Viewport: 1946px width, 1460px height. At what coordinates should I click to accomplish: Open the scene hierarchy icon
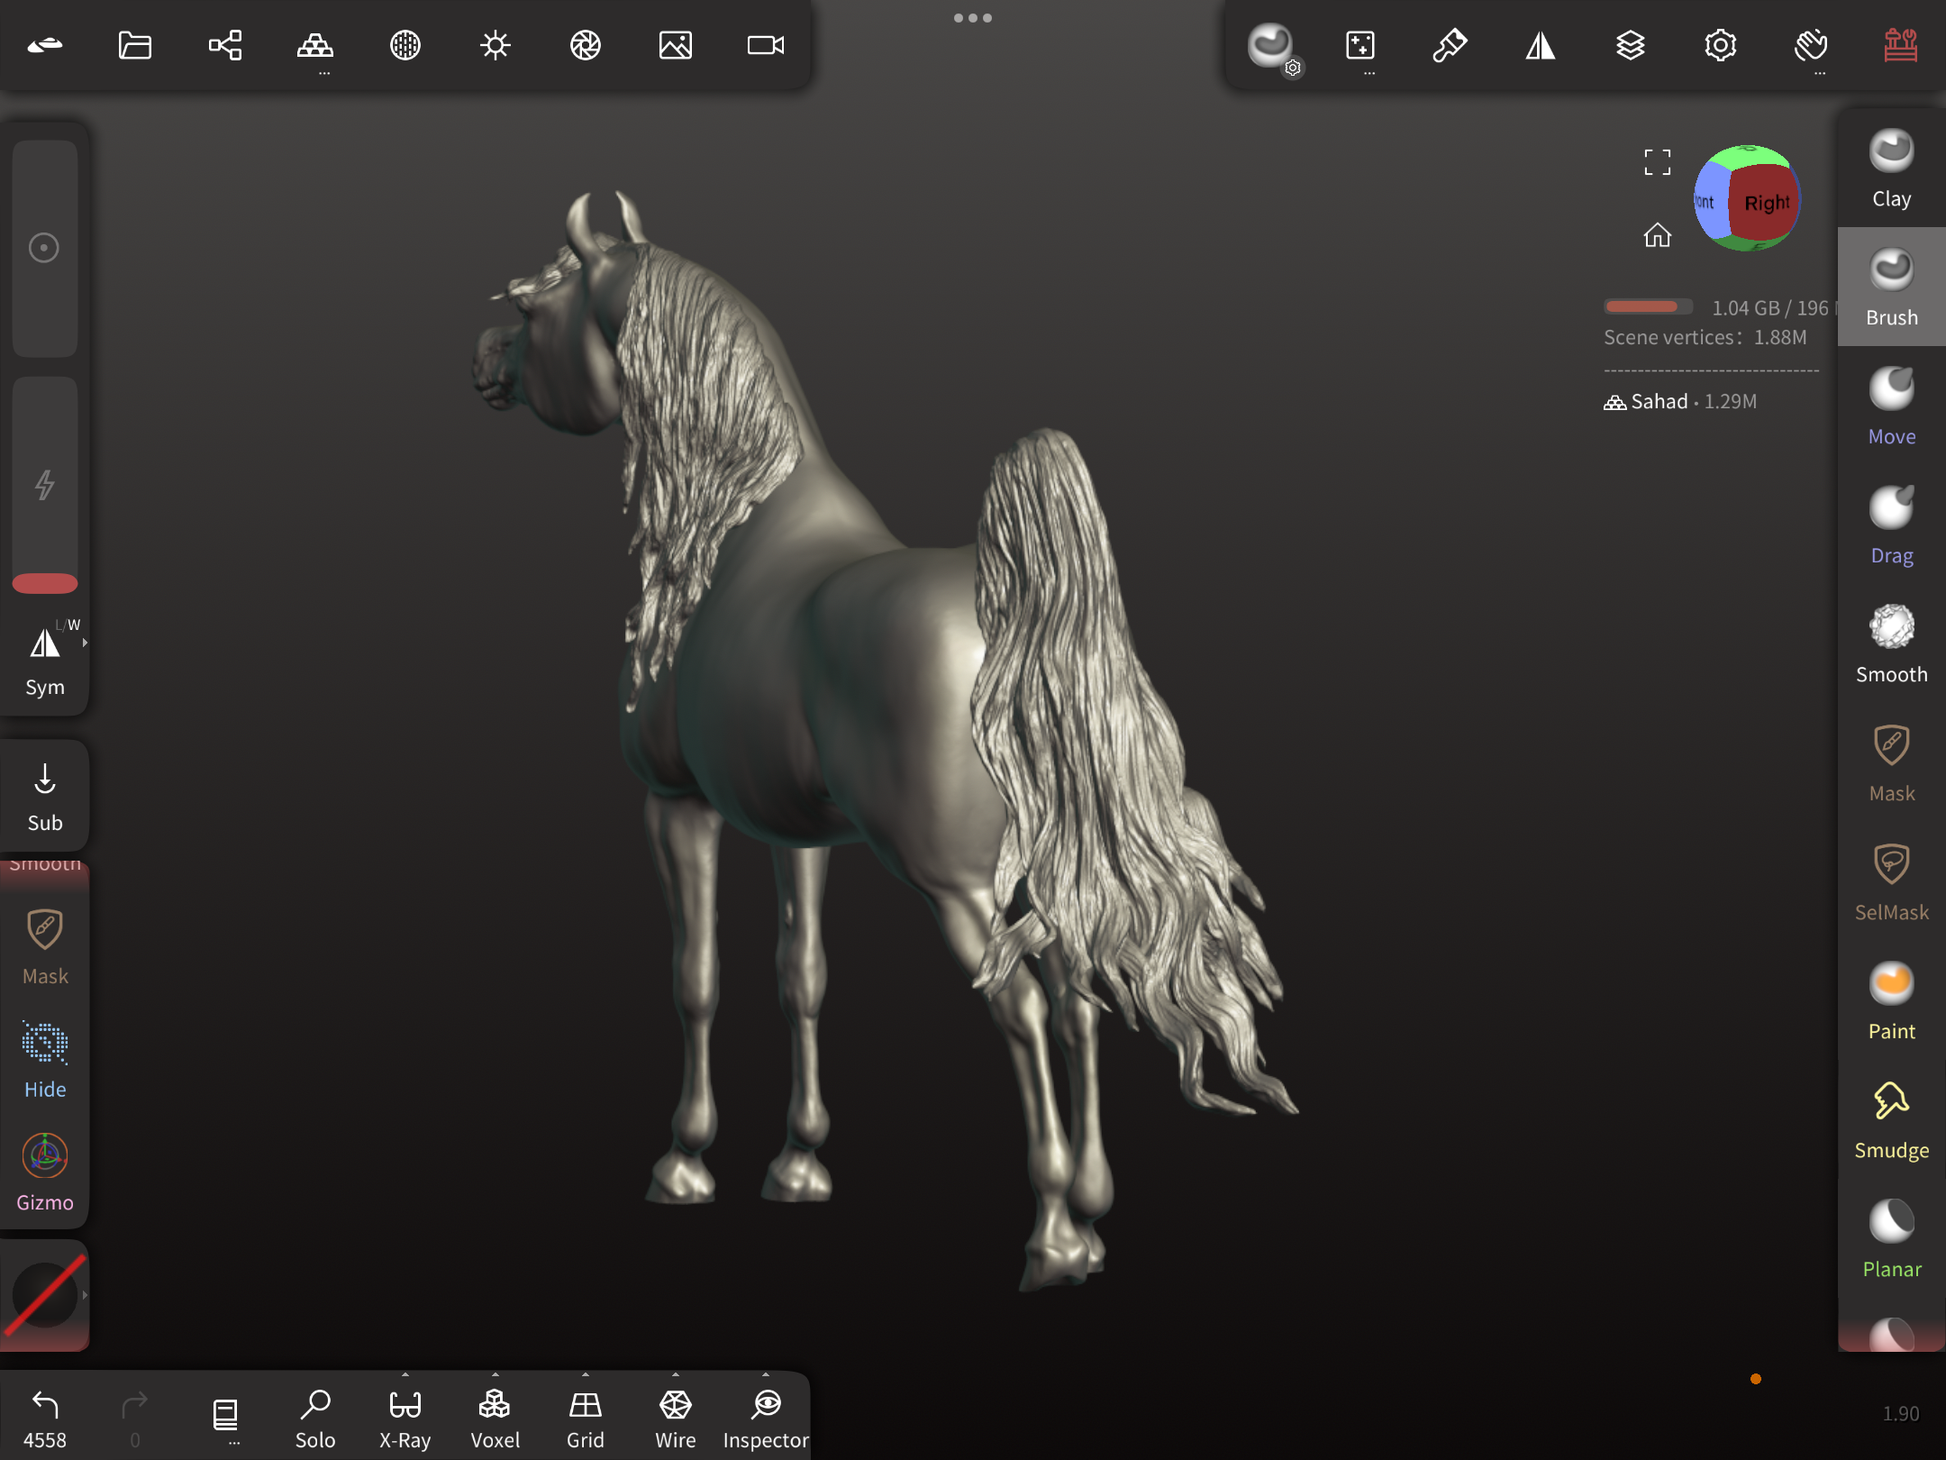[x=225, y=45]
